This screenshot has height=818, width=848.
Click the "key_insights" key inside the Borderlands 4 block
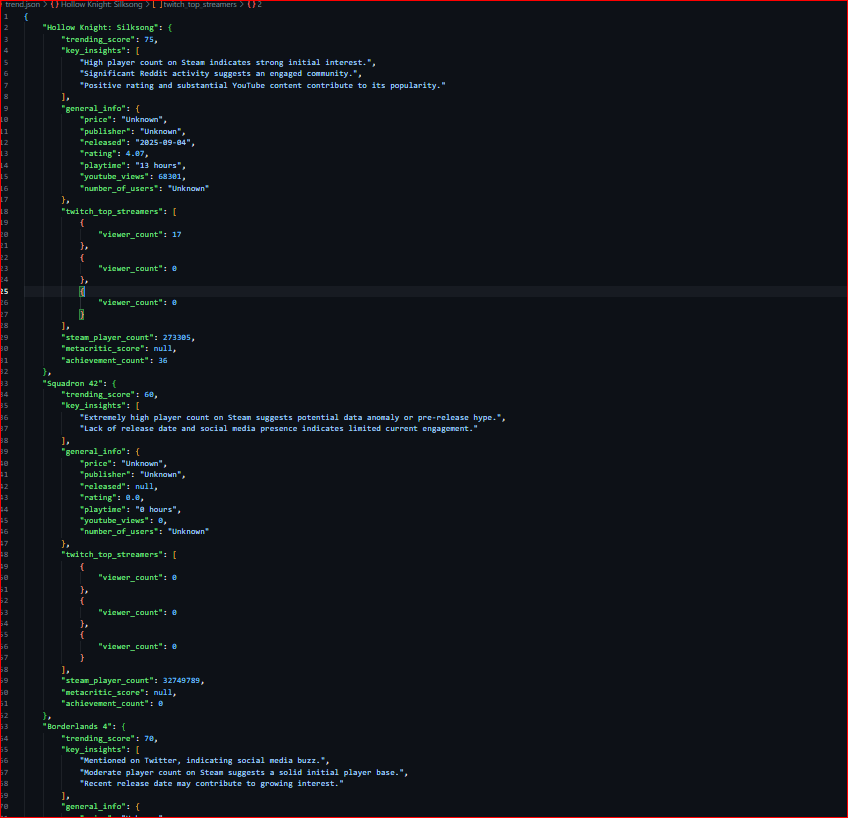click(x=94, y=750)
